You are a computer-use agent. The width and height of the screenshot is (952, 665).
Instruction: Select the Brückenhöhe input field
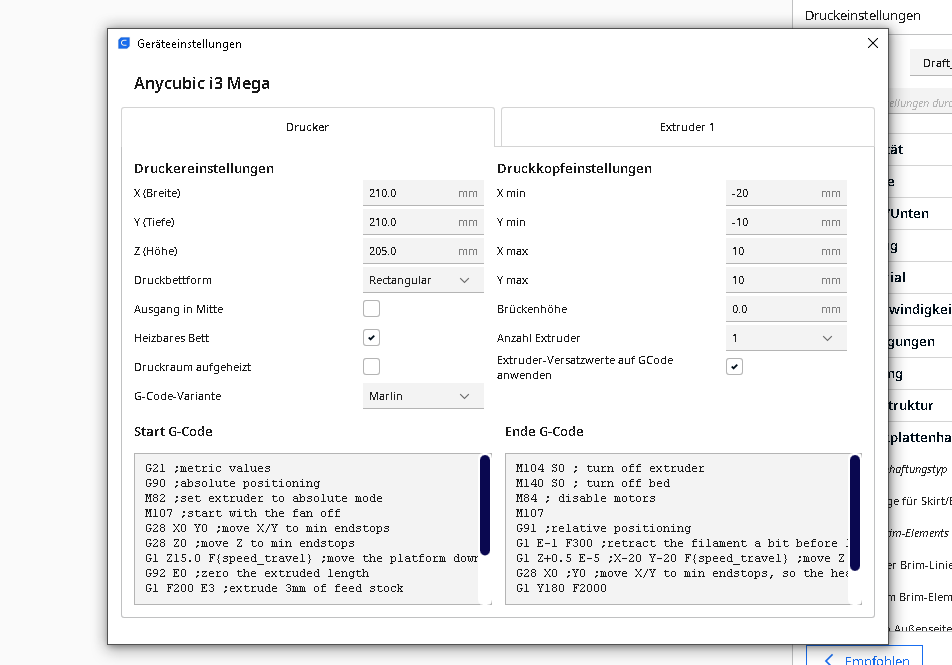(x=773, y=309)
